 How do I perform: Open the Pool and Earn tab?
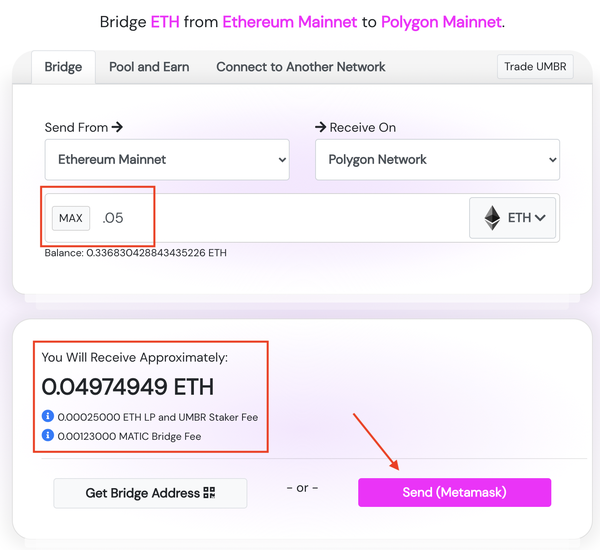[x=149, y=67]
